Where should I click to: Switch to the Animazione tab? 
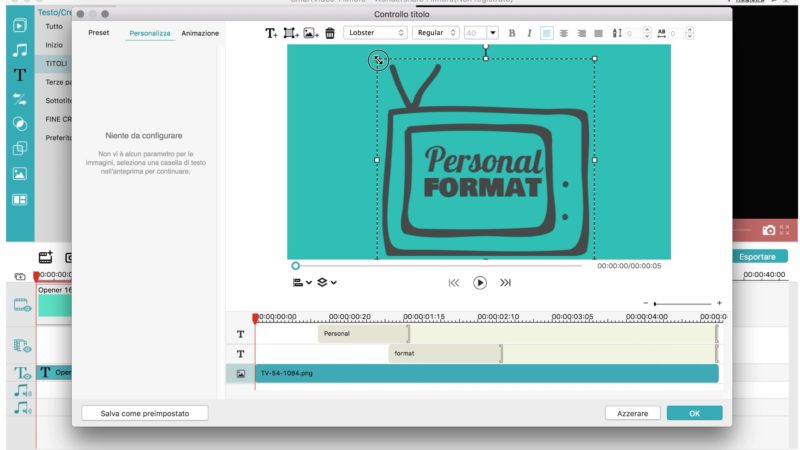tap(200, 33)
